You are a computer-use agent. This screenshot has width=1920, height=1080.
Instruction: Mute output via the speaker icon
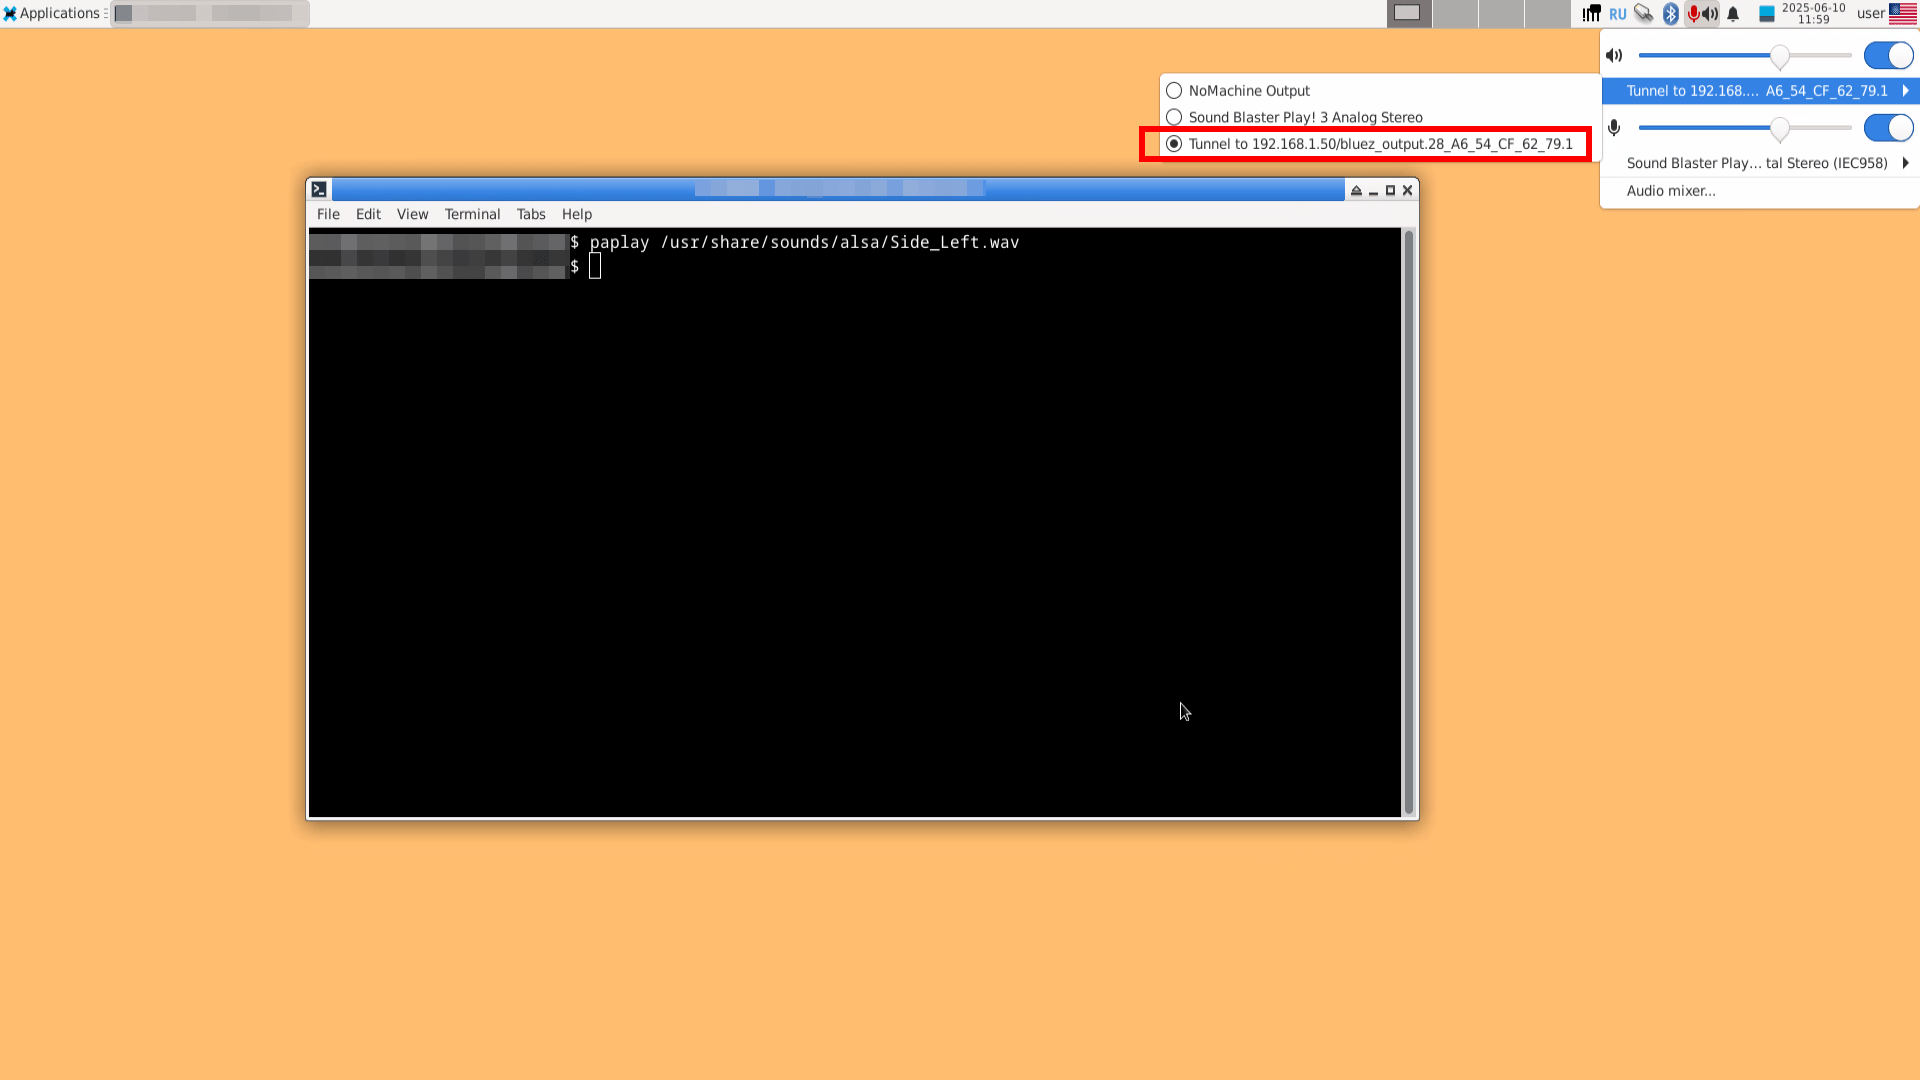coord(1614,56)
